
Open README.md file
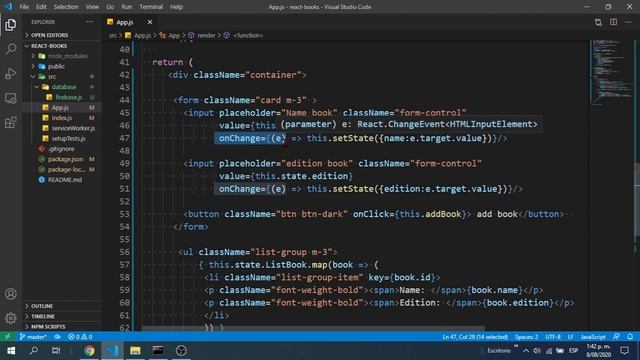62,180
